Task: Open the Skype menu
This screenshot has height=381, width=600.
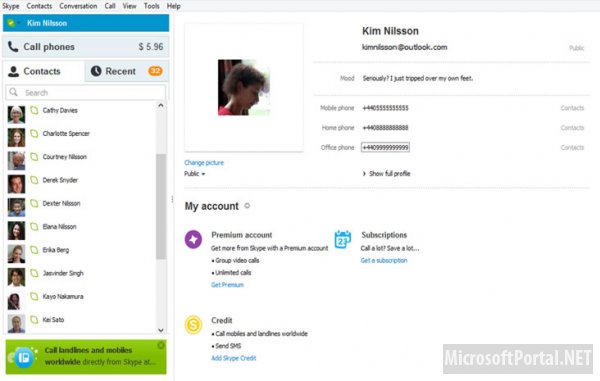Action: click(11, 6)
